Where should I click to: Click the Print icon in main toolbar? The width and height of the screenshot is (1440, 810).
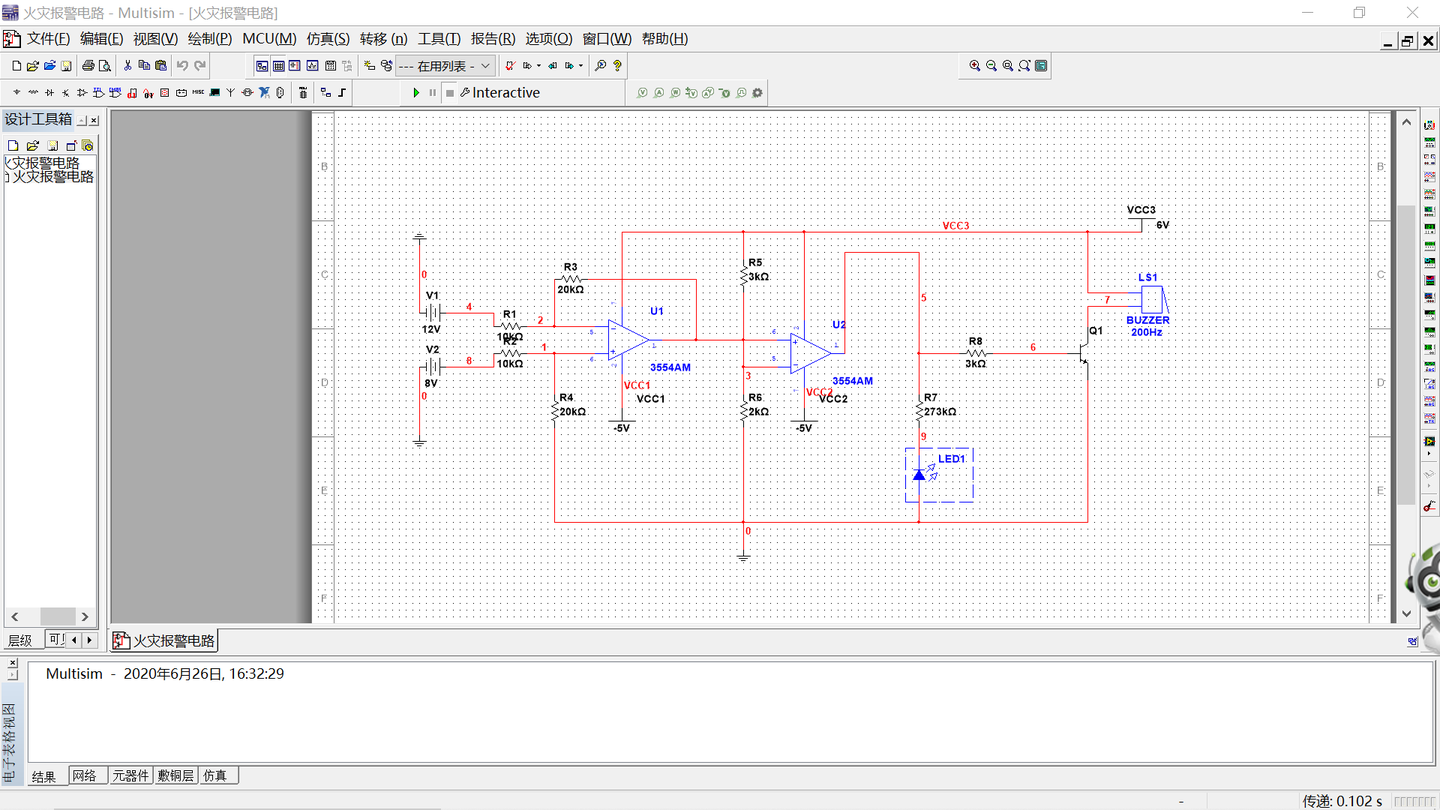click(x=88, y=66)
